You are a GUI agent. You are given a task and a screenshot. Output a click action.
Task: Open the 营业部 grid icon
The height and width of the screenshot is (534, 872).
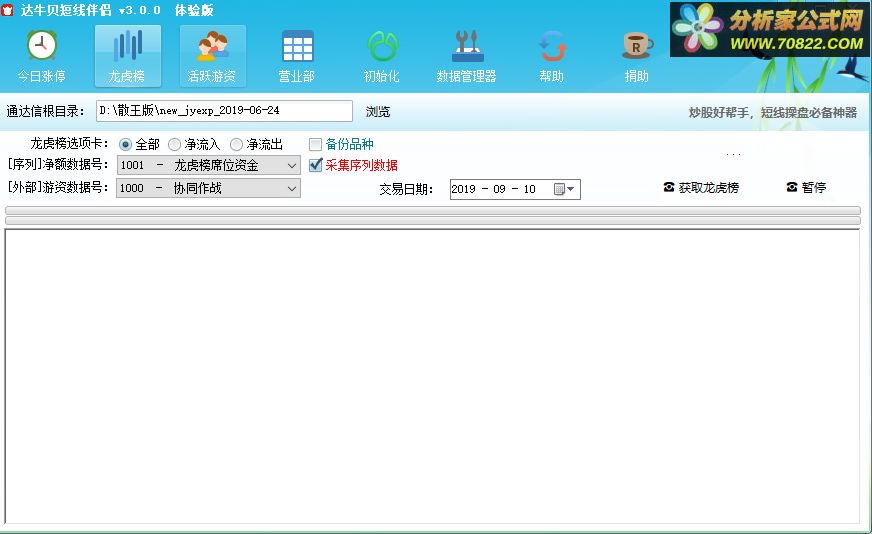point(298,46)
